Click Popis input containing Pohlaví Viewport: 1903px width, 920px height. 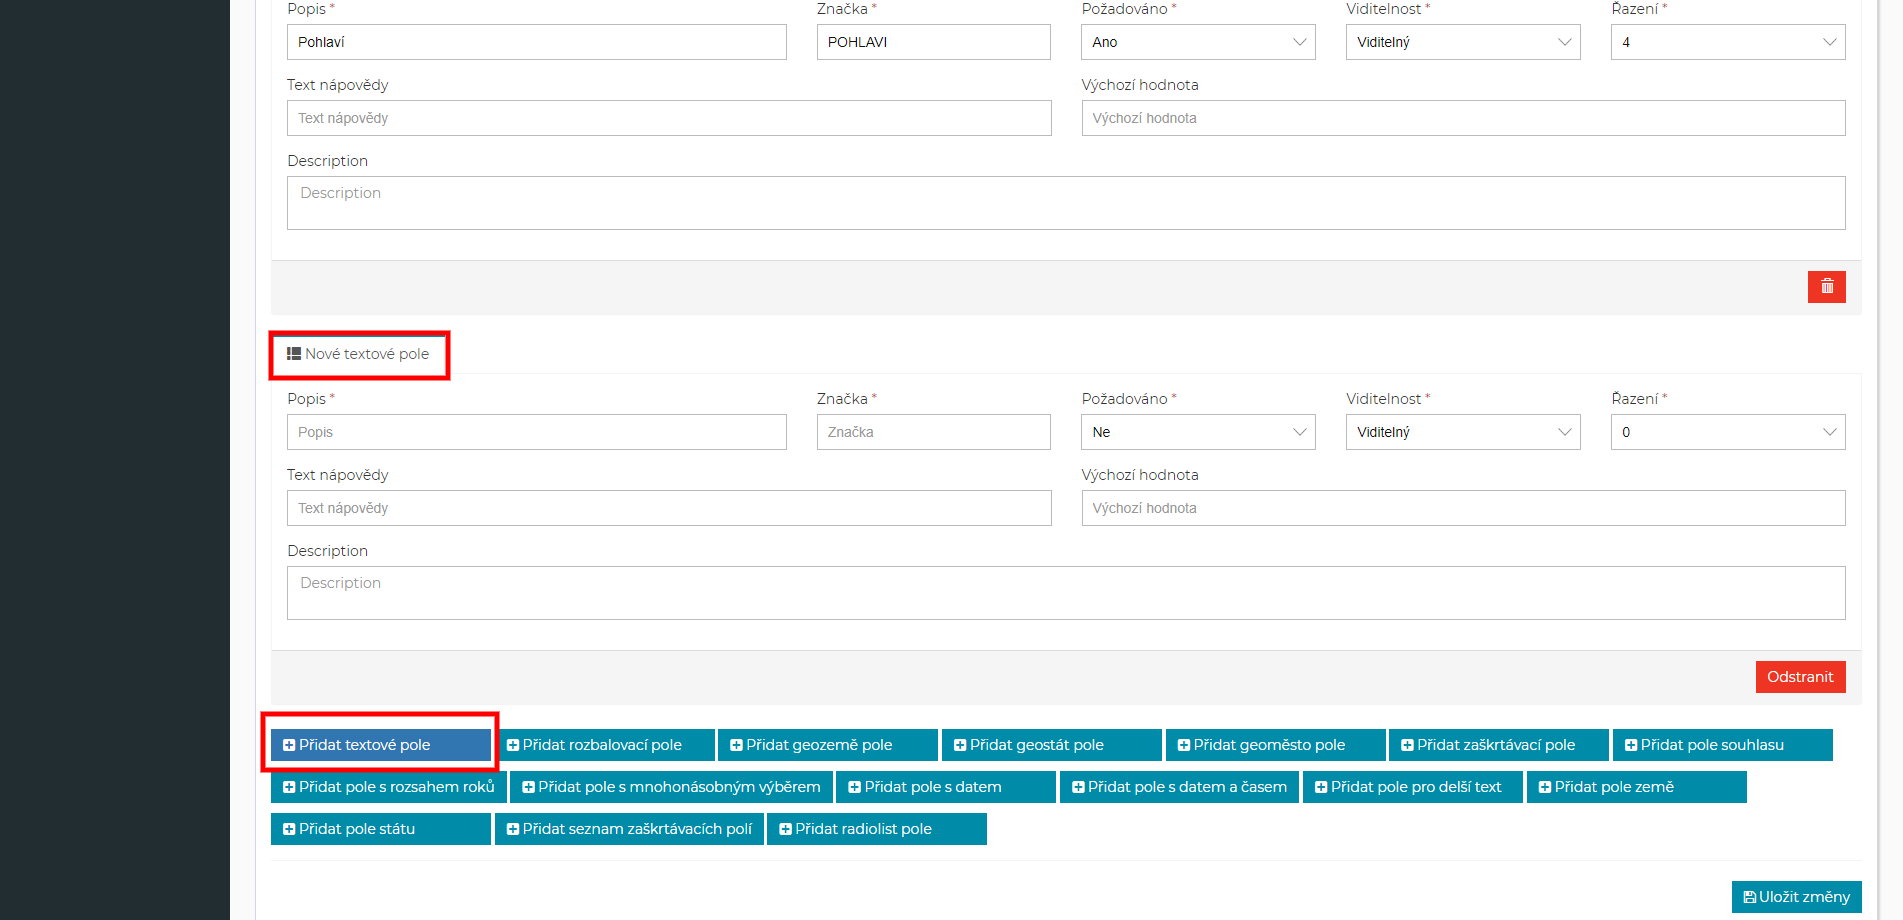pos(537,42)
